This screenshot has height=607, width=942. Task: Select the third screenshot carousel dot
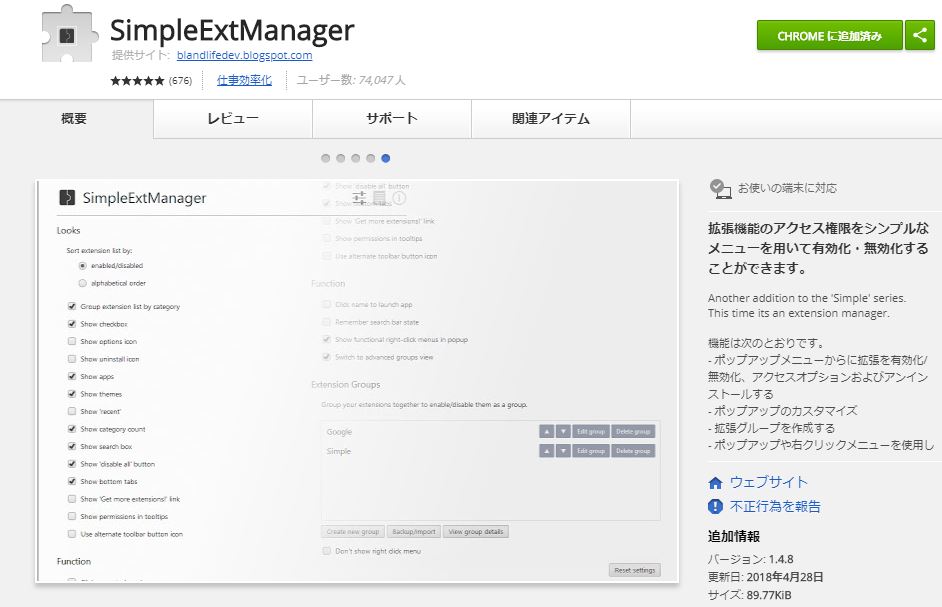point(356,159)
